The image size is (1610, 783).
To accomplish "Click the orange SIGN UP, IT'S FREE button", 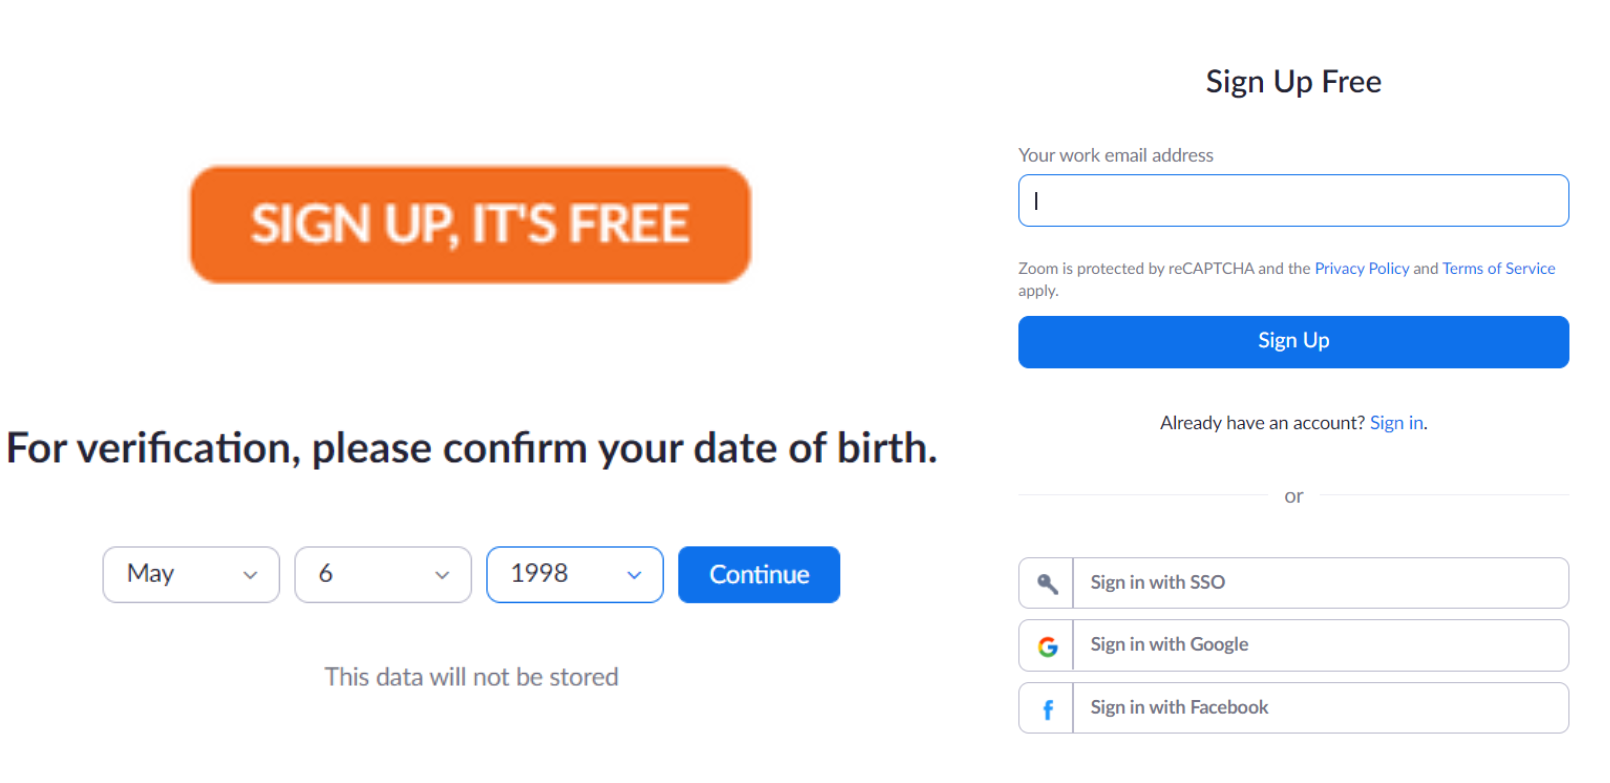I will (x=470, y=223).
